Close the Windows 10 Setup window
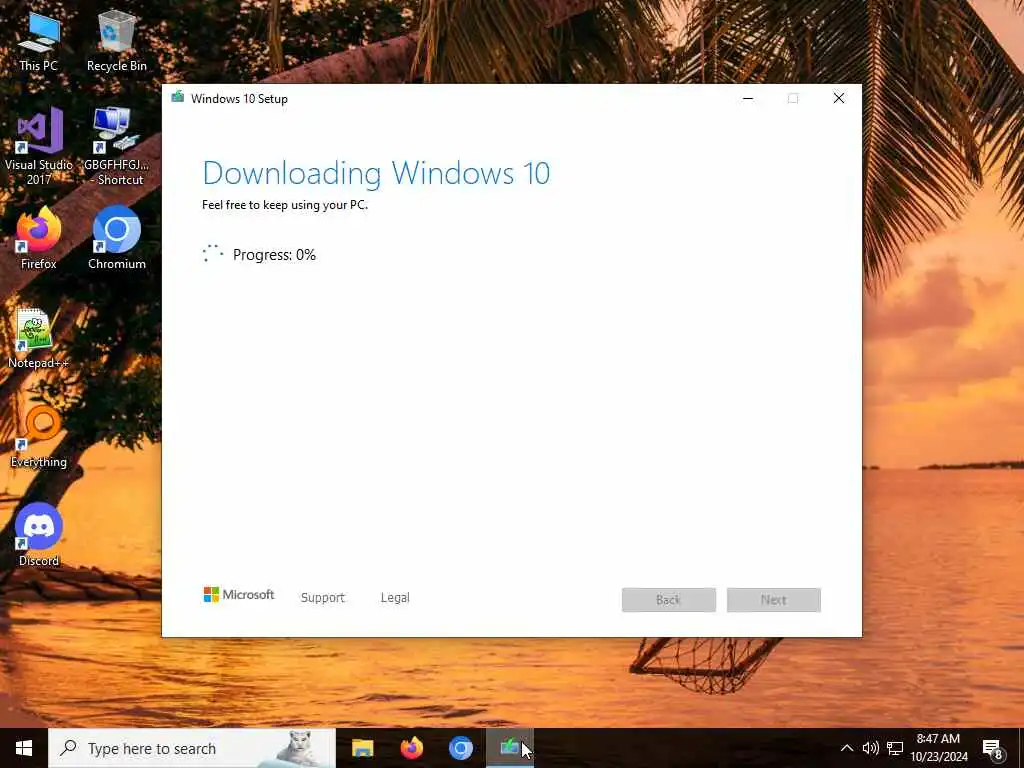This screenshot has height=768, width=1024. click(x=839, y=98)
